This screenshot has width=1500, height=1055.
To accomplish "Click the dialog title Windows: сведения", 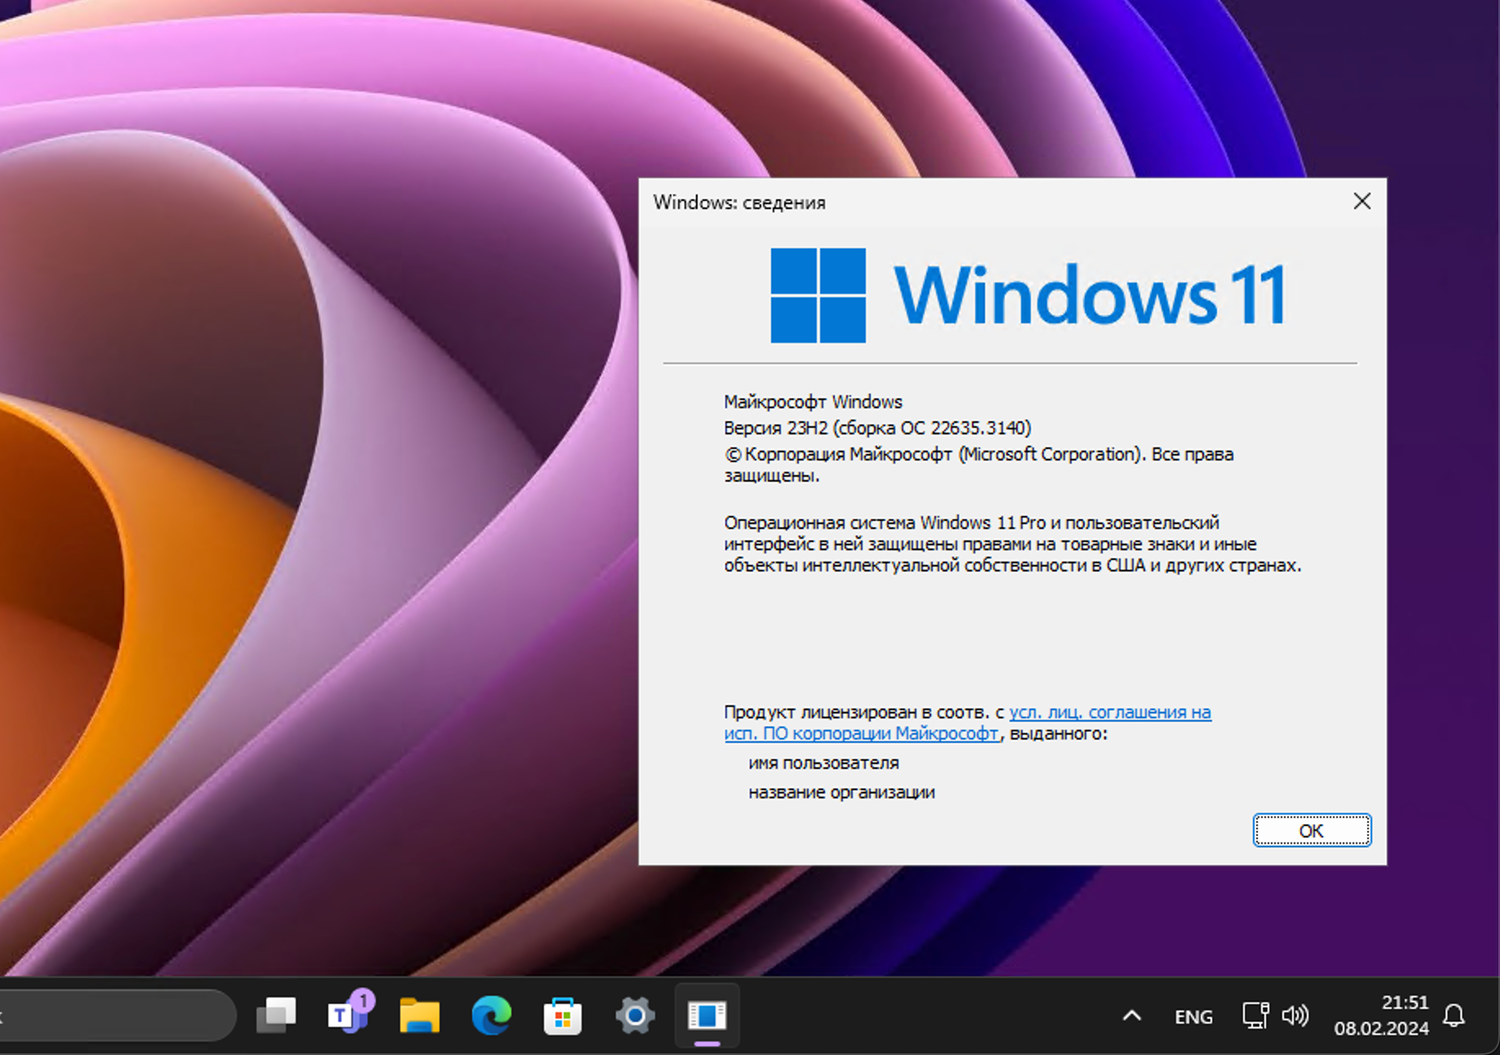I will pyautogui.click(x=739, y=202).
